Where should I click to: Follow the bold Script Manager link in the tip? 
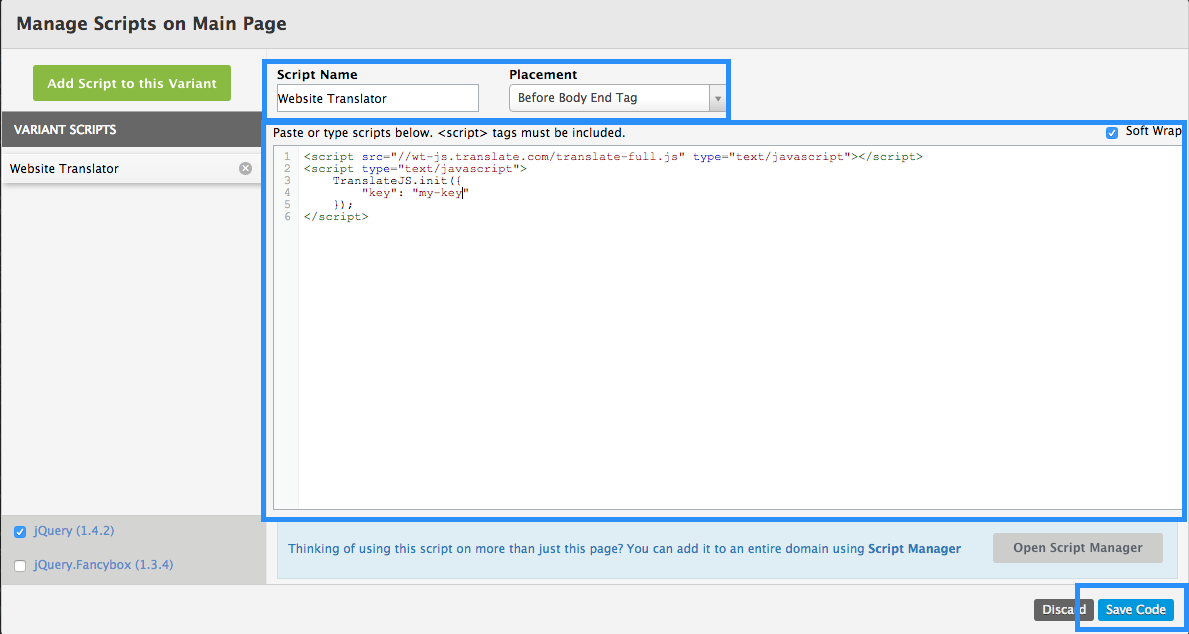(914, 548)
